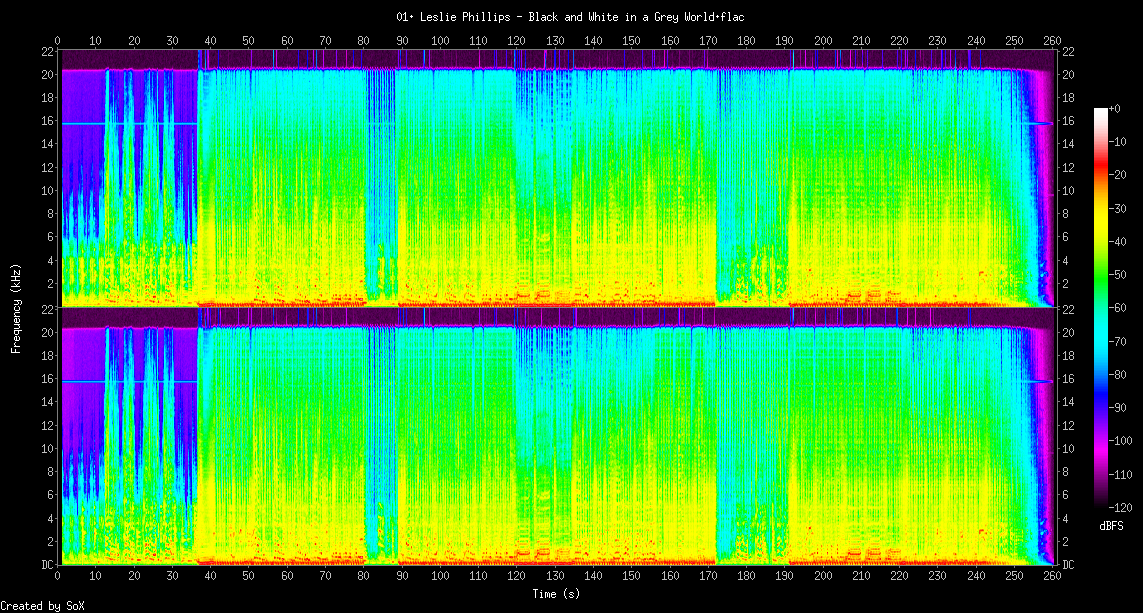Click the "Created by SoX" credit text
Image resolution: width=1143 pixels, height=613 pixels.
click(35, 606)
